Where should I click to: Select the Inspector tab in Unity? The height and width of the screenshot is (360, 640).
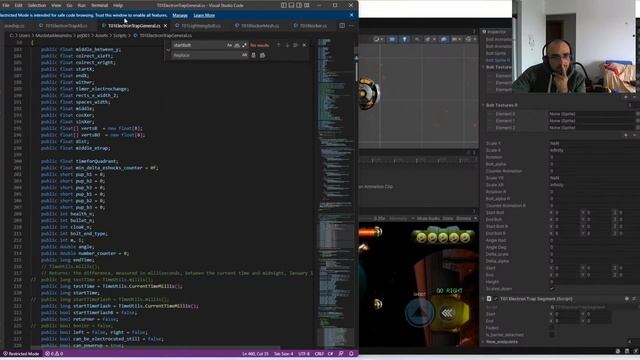(x=494, y=31)
